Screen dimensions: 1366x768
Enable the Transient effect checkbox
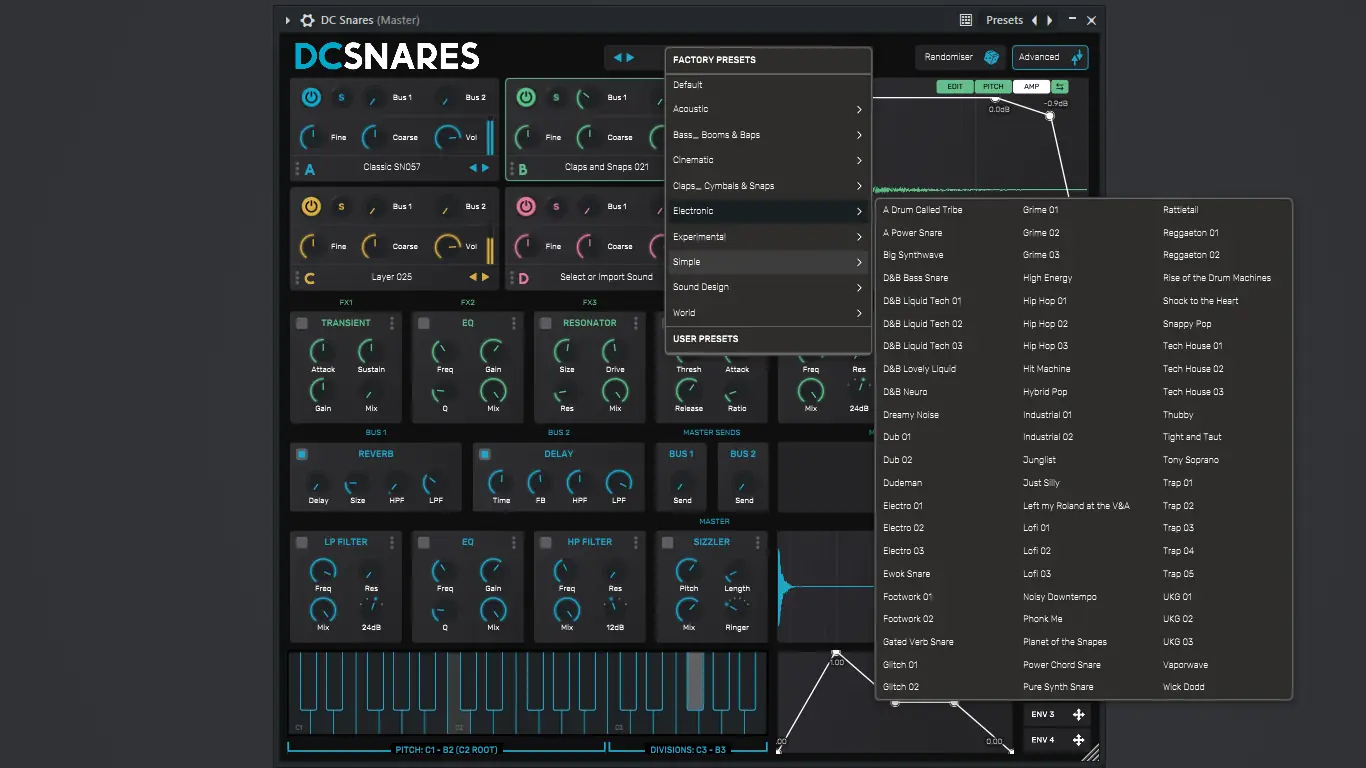click(x=301, y=323)
